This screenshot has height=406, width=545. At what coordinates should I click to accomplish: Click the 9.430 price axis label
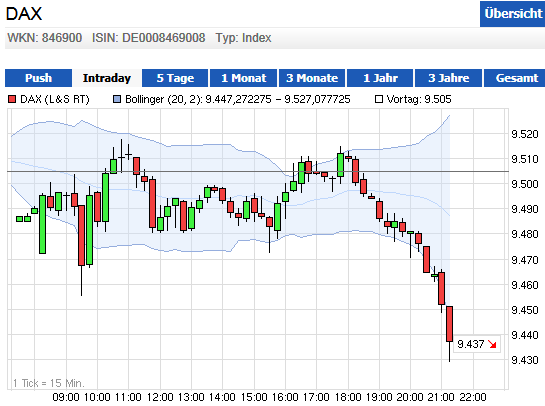pos(524,360)
